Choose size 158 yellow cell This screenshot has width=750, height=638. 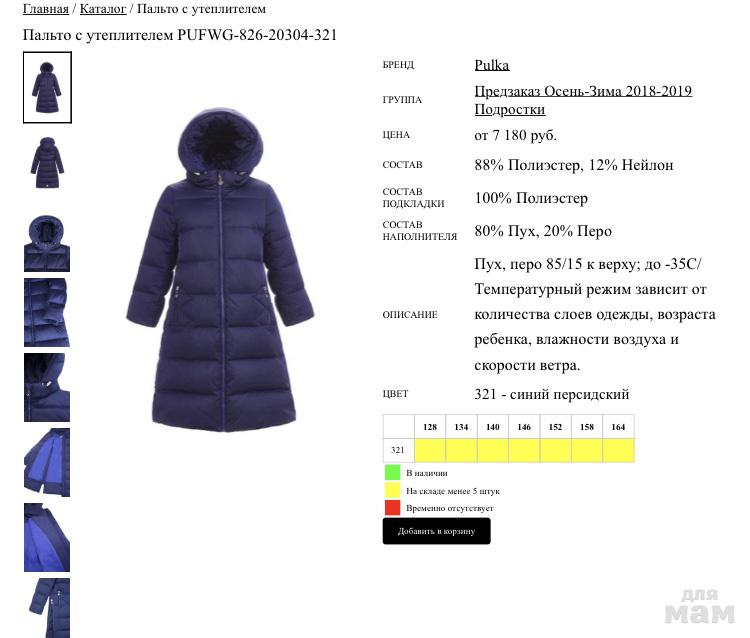[587, 451]
